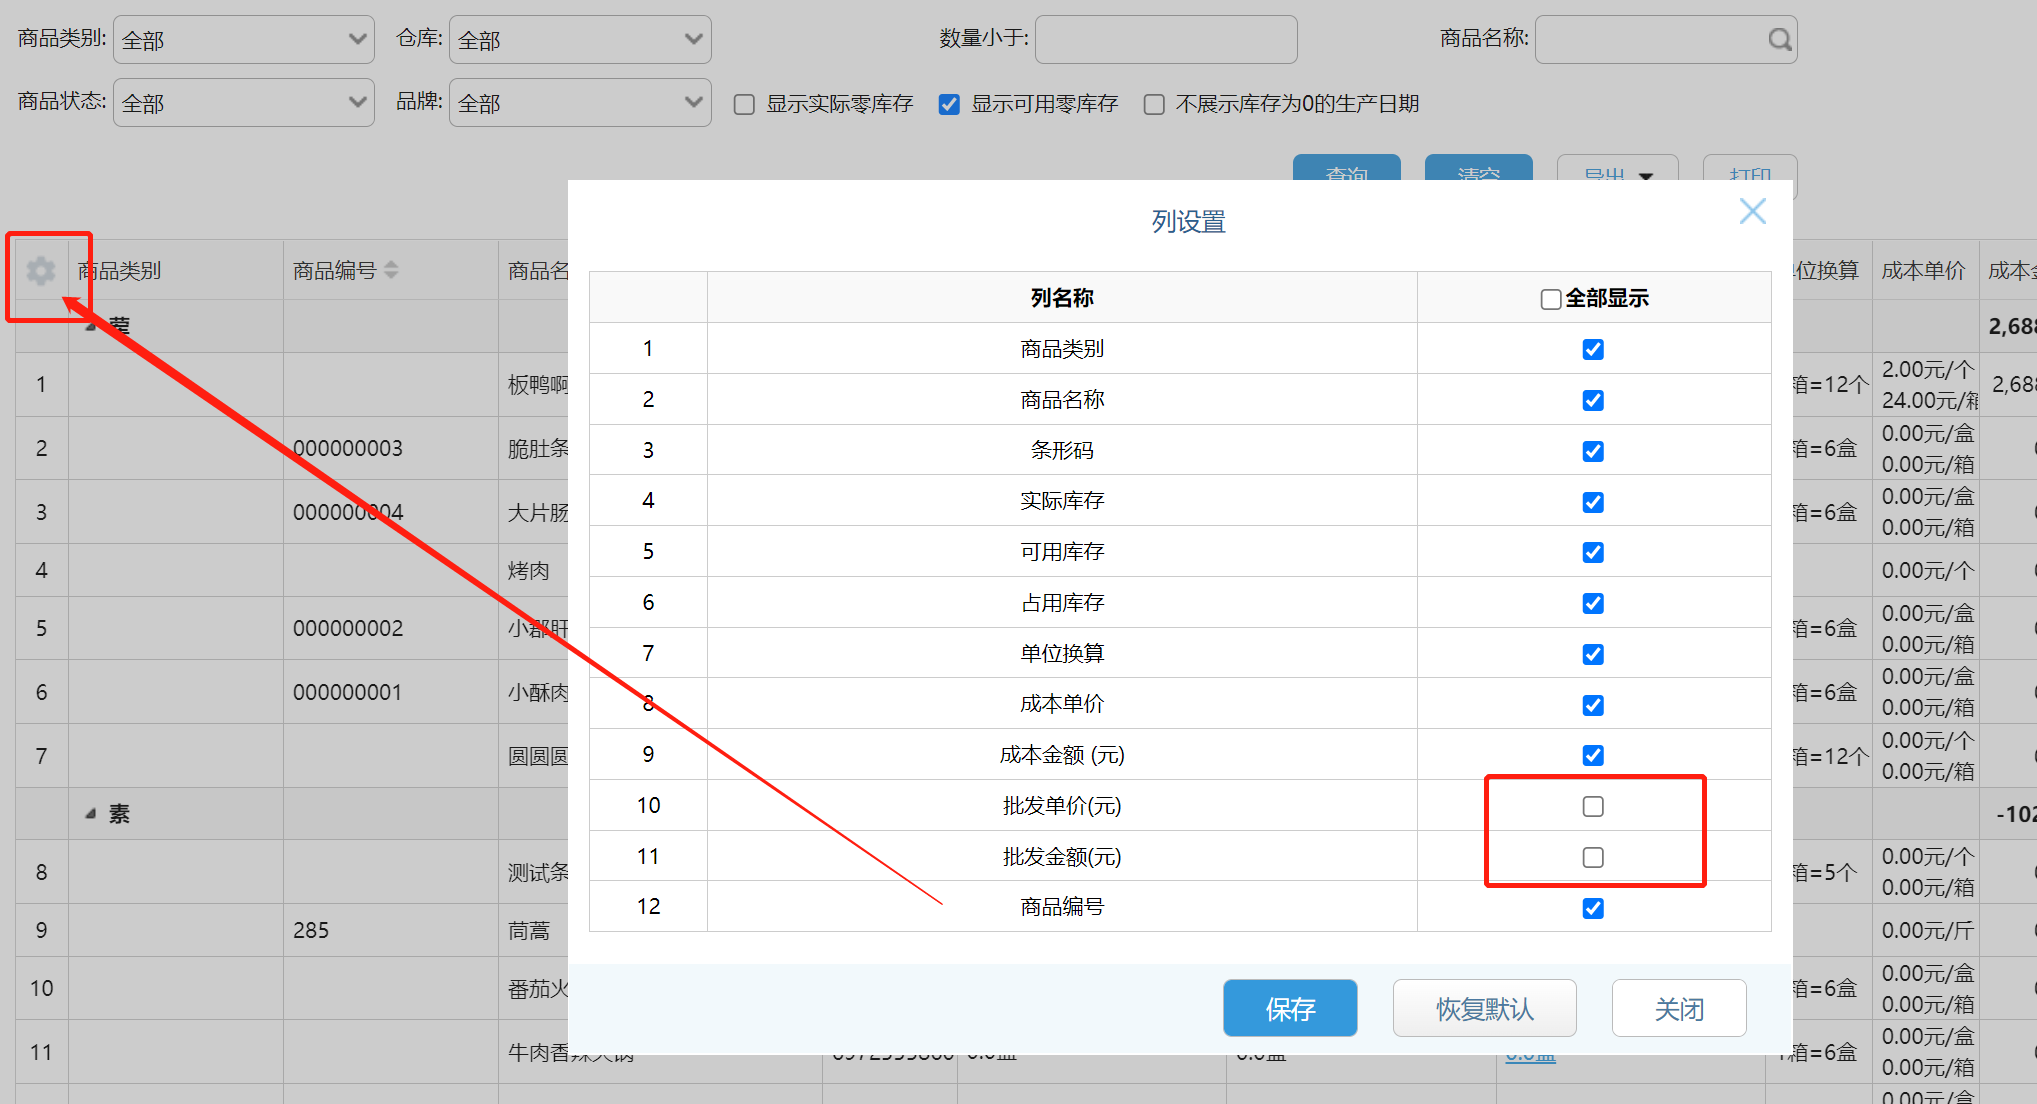This screenshot has width=2037, height=1104.
Task: Click 烤肉 product name
Action: pyautogui.click(x=529, y=570)
